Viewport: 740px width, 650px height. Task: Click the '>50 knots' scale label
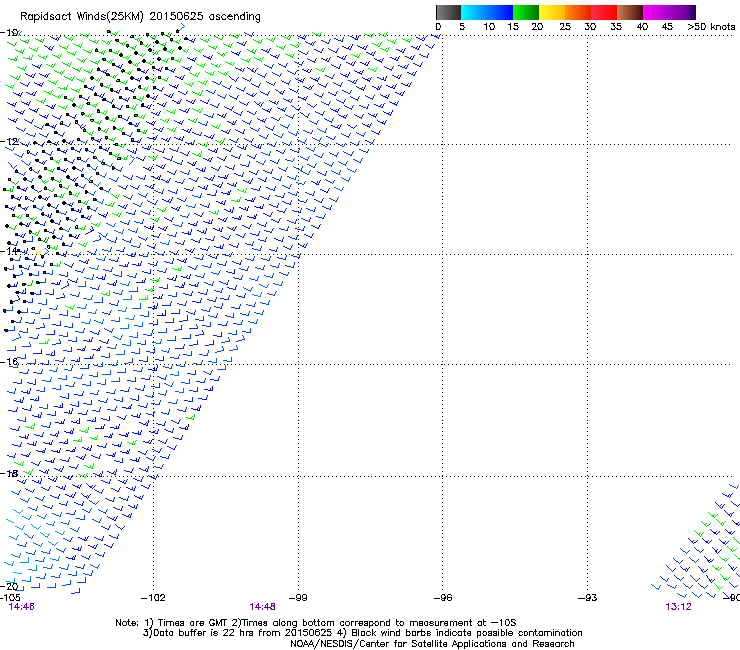[711, 27]
